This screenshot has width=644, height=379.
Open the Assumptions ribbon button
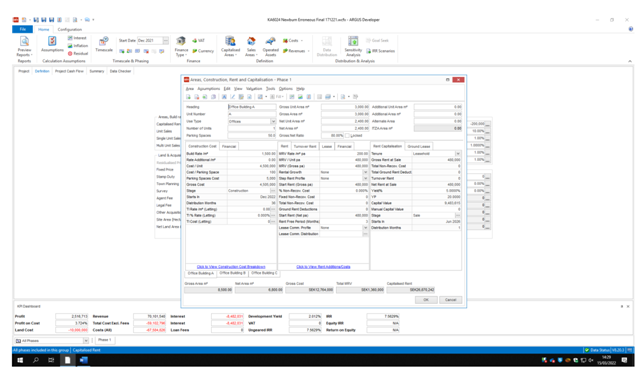(52, 45)
